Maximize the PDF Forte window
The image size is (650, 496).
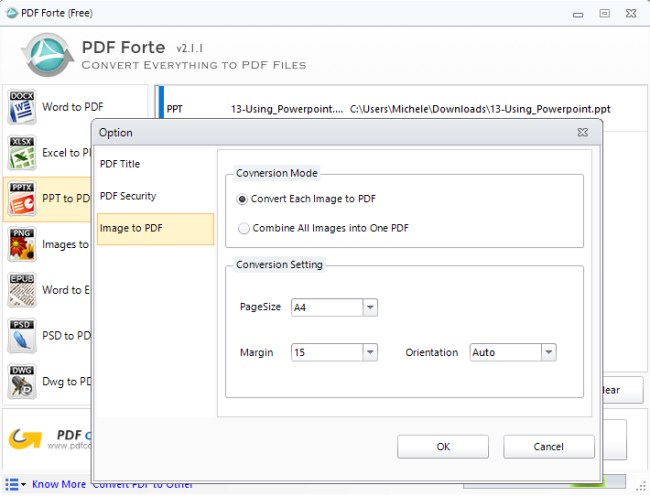604,13
